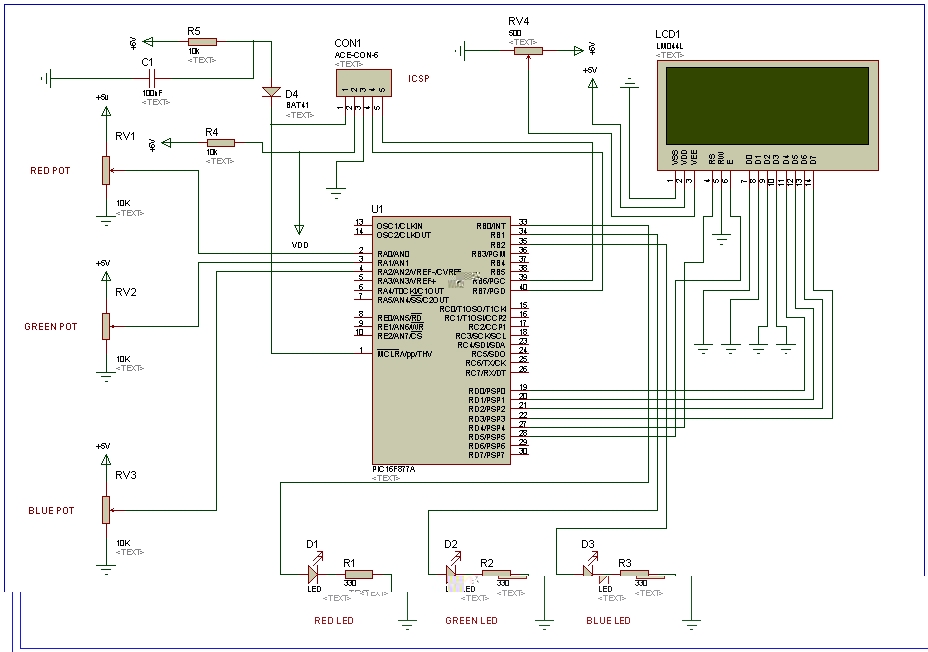The height and width of the screenshot is (652, 928).
Task: Click the "GREEN POT" label
Action: (51, 327)
